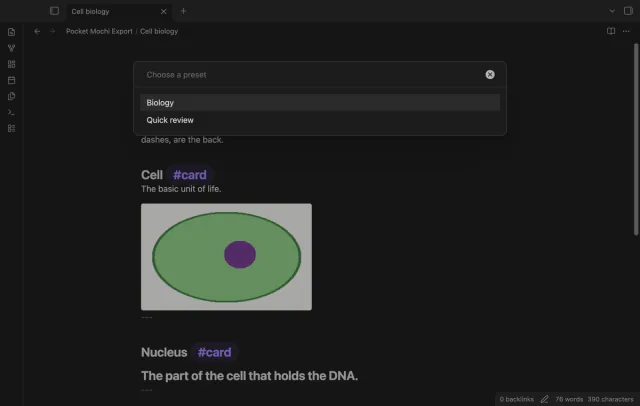The width and height of the screenshot is (640, 406).
Task: Navigate forward with right arrow
Action: 52,31
